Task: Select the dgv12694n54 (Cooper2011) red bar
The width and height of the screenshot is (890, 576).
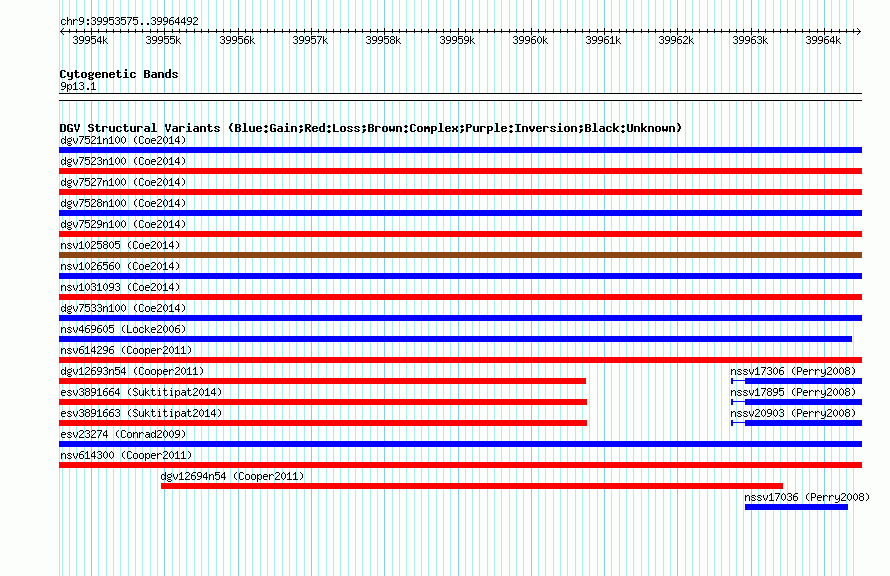Action: point(472,486)
